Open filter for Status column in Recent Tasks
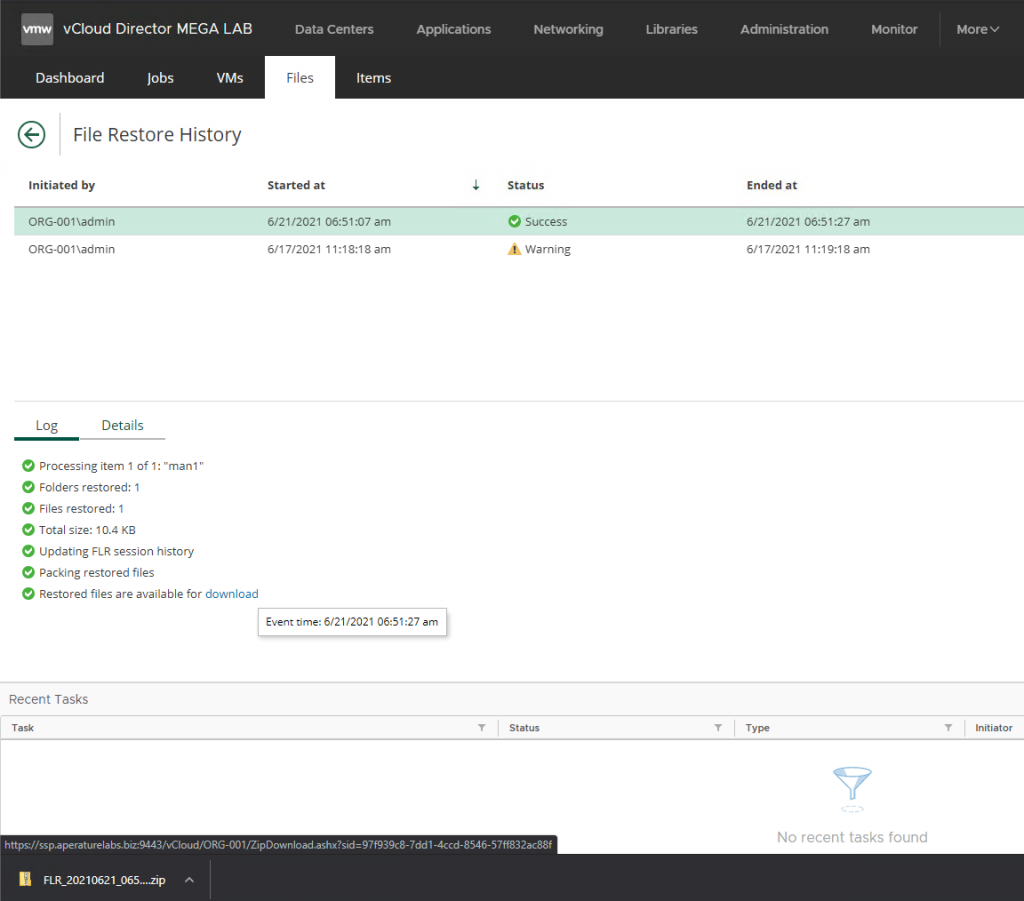Image resolution: width=1024 pixels, height=901 pixels. point(718,727)
